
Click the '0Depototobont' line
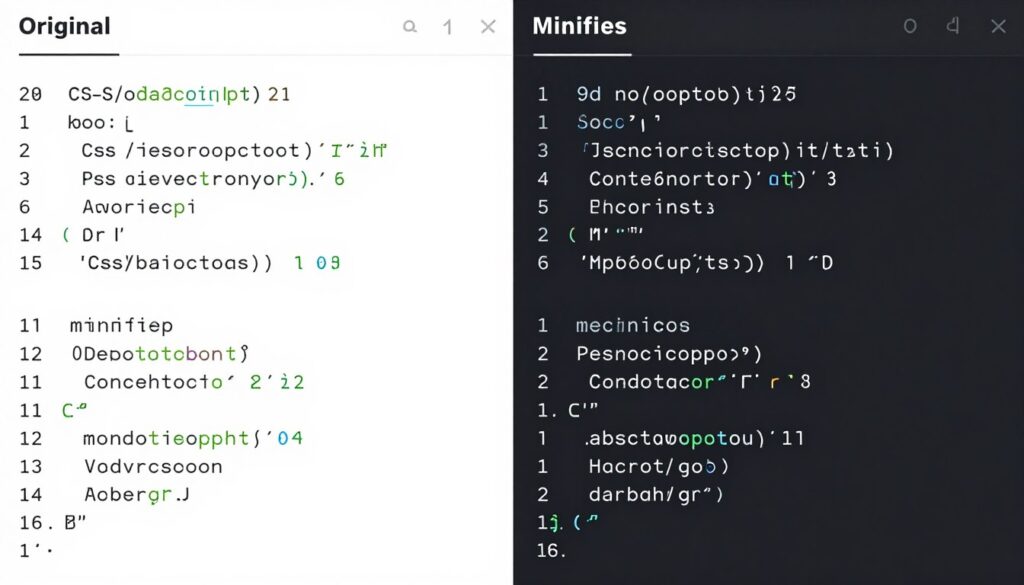(x=160, y=353)
